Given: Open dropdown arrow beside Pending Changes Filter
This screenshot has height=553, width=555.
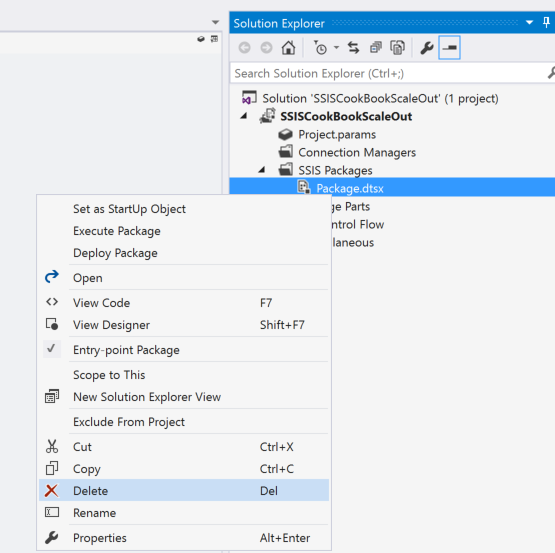Looking at the screenshot, I should [336, 47].
